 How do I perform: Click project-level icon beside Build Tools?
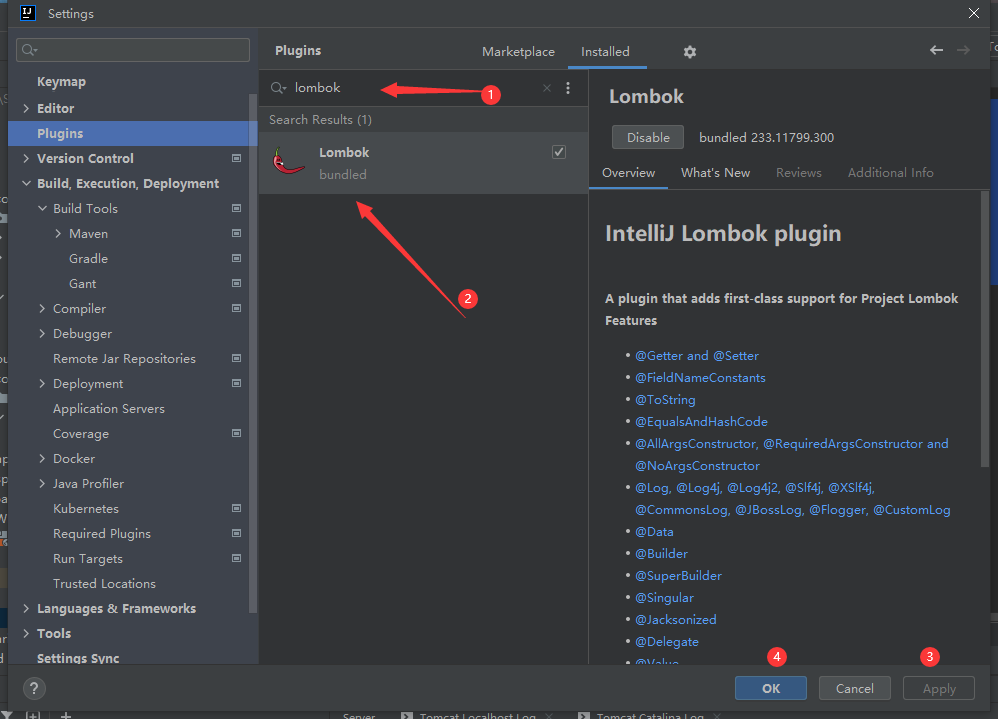coord(236,208)
